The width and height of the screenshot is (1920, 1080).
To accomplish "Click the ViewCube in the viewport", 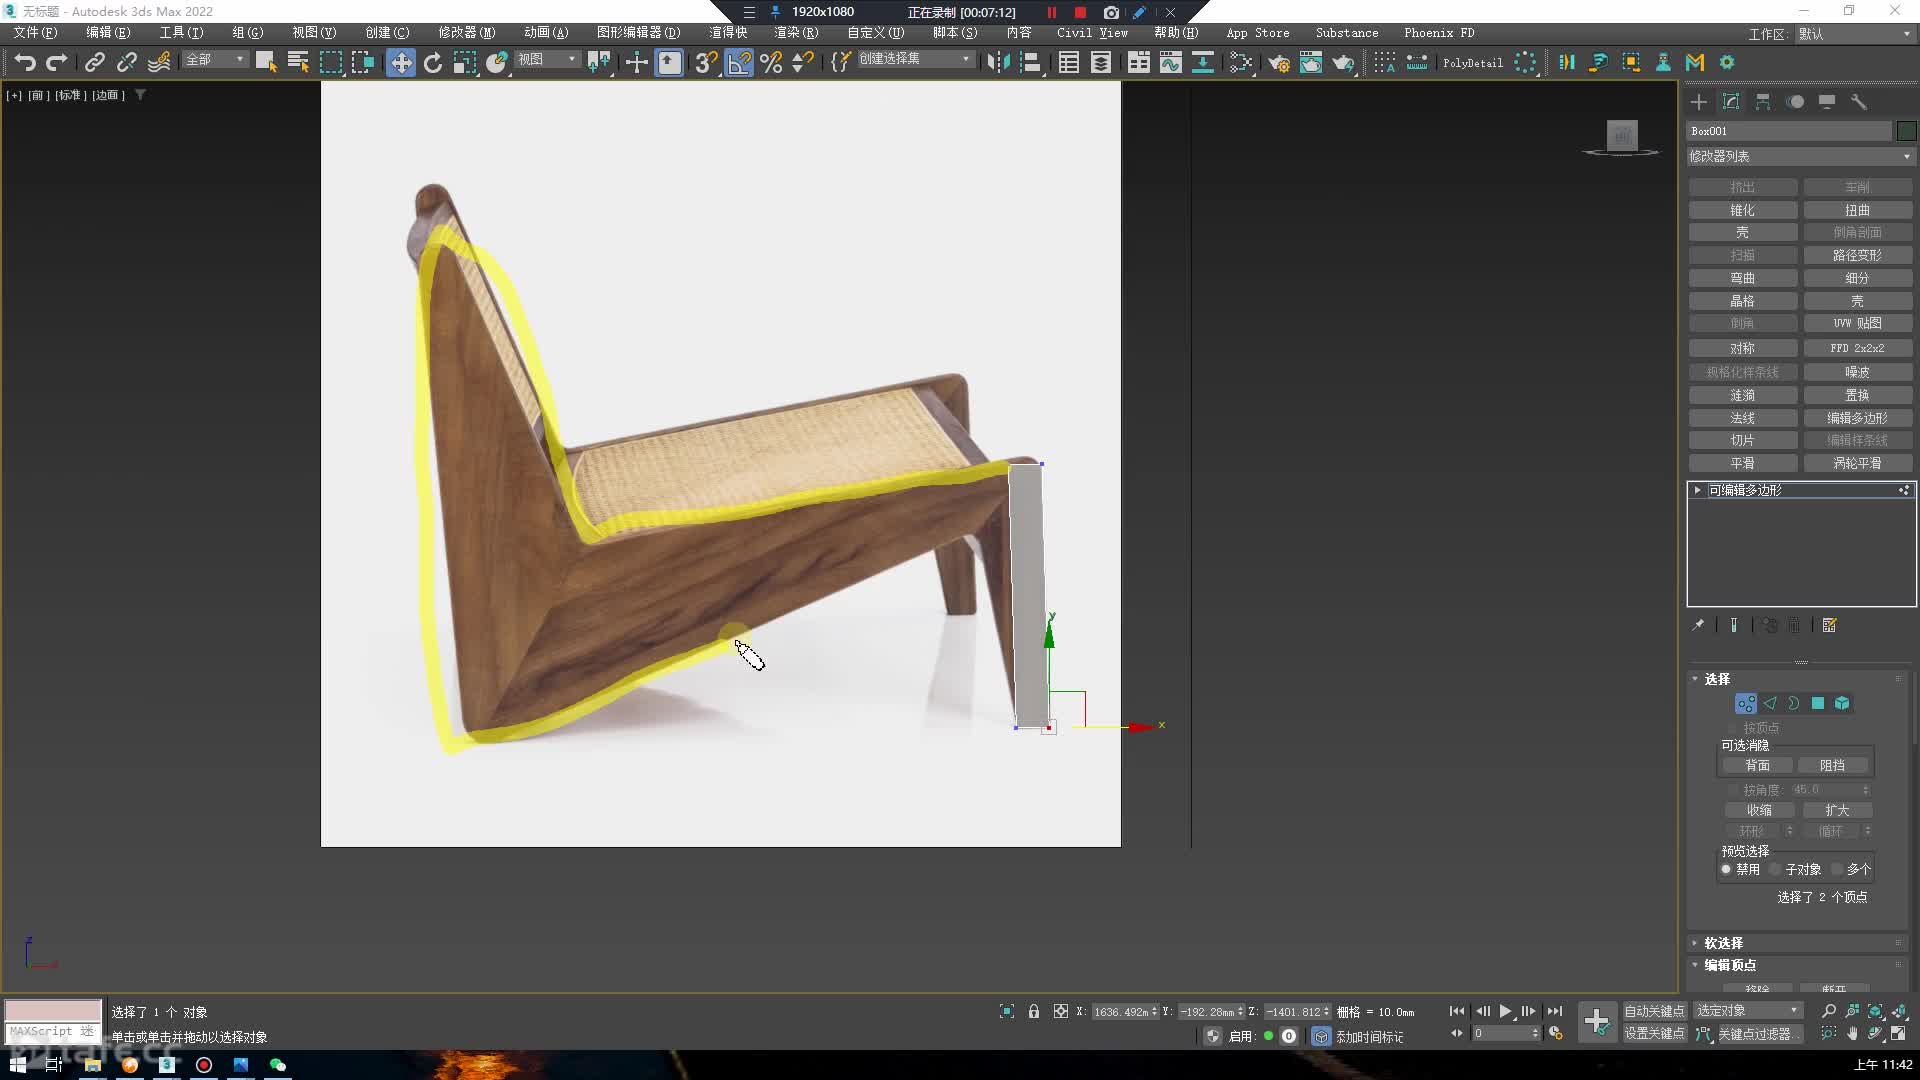I will [1622, 137].
